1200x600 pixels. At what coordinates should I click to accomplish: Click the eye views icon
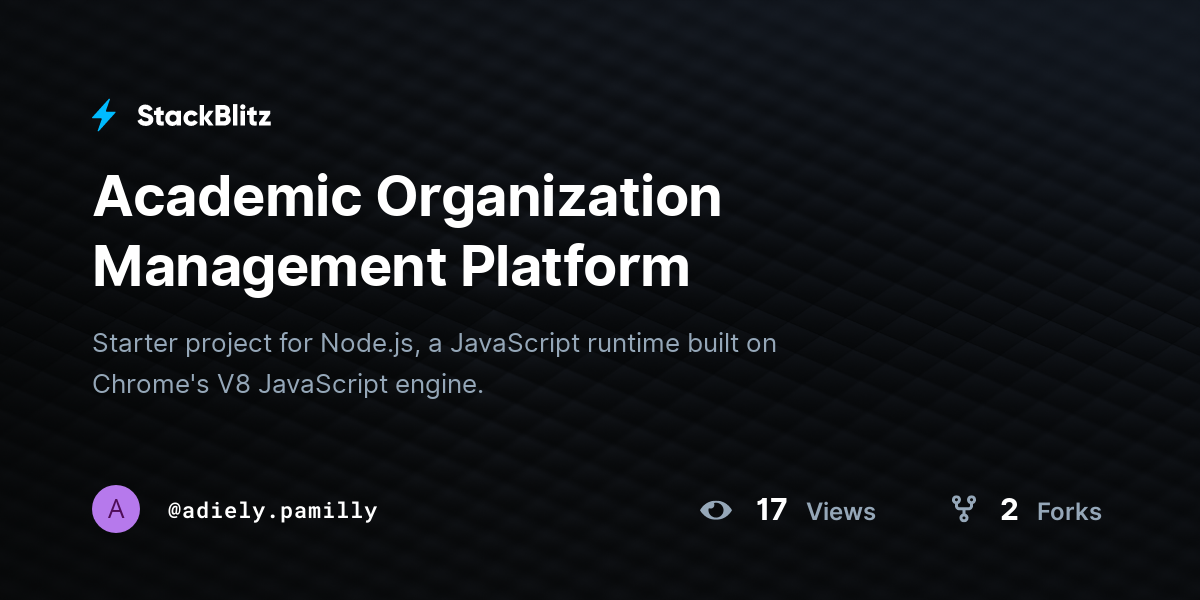[x=716, y=510]
